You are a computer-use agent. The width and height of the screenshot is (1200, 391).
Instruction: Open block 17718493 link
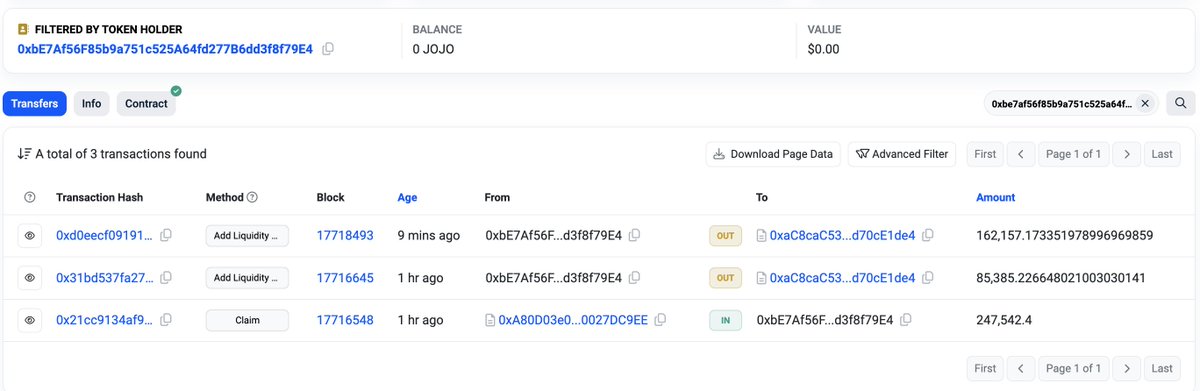click(345, 236)
